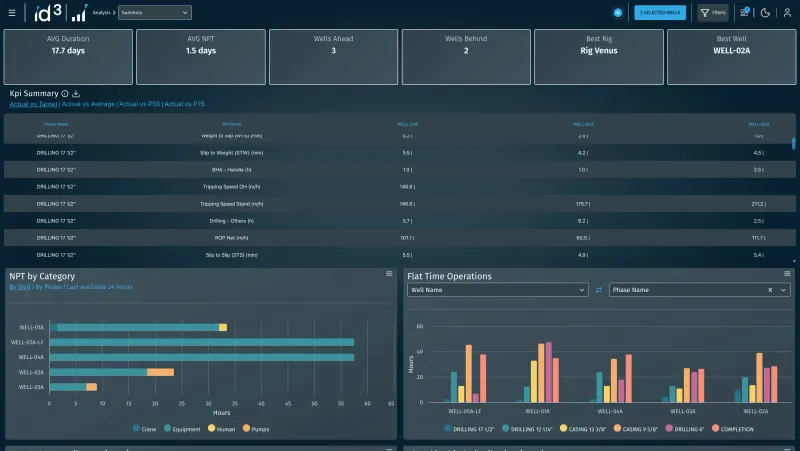Select By Well NPT view

[20, 287]
